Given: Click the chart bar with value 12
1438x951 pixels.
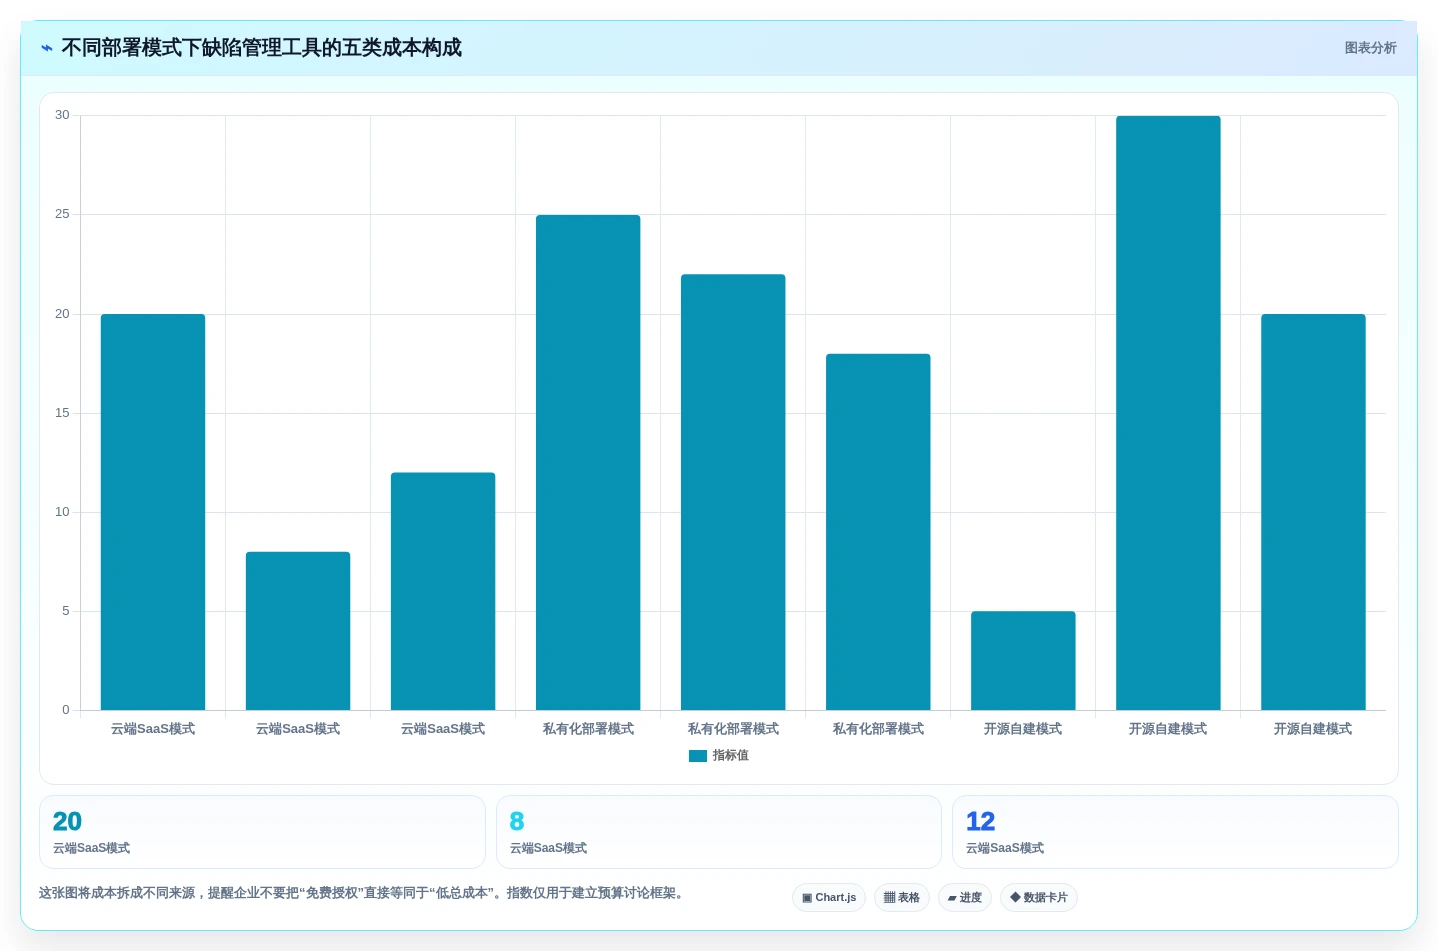Looking at the screenshot, I should 443,591.
